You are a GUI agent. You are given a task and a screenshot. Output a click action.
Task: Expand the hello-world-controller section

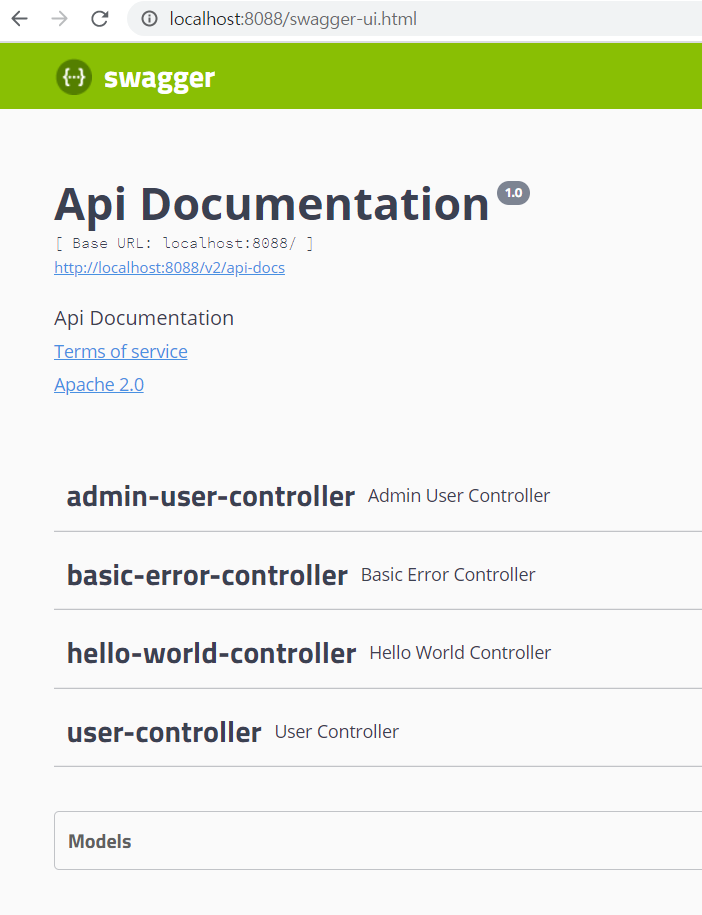pyautogui.click(x=378, y=653)
